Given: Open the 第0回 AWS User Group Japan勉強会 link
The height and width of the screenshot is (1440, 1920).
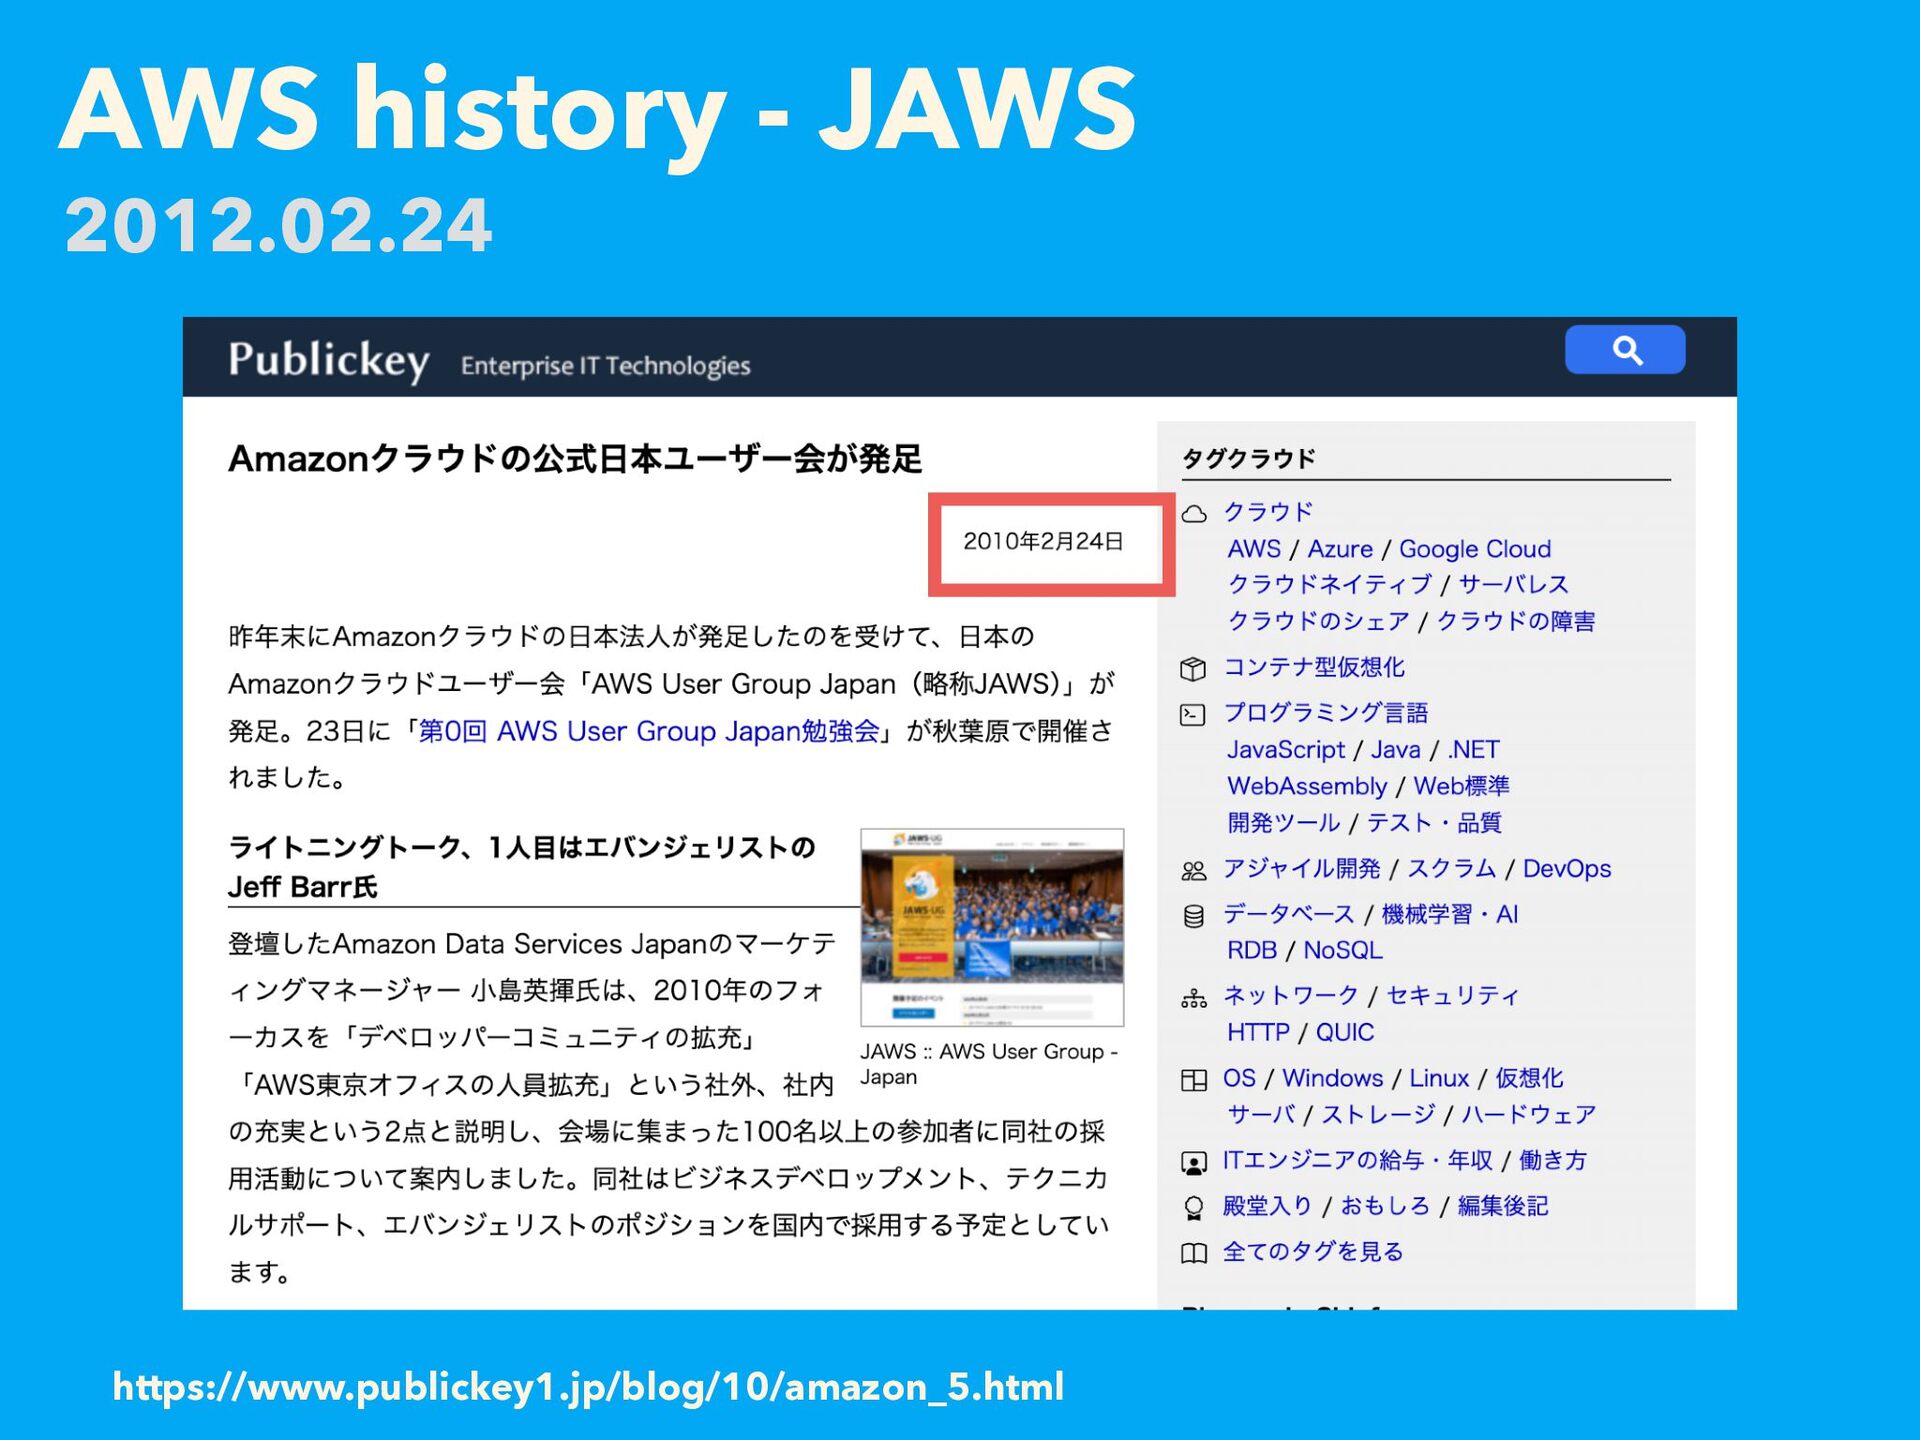Looking at the screenshot, I should 648,731.
